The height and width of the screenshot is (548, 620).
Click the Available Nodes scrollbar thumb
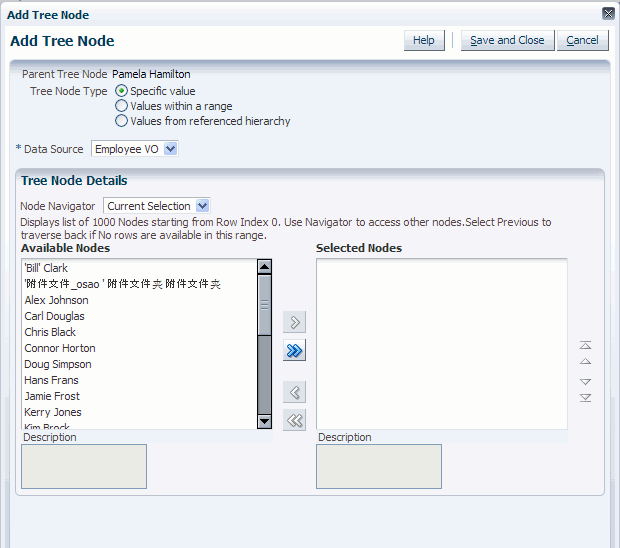click(264, 305)
